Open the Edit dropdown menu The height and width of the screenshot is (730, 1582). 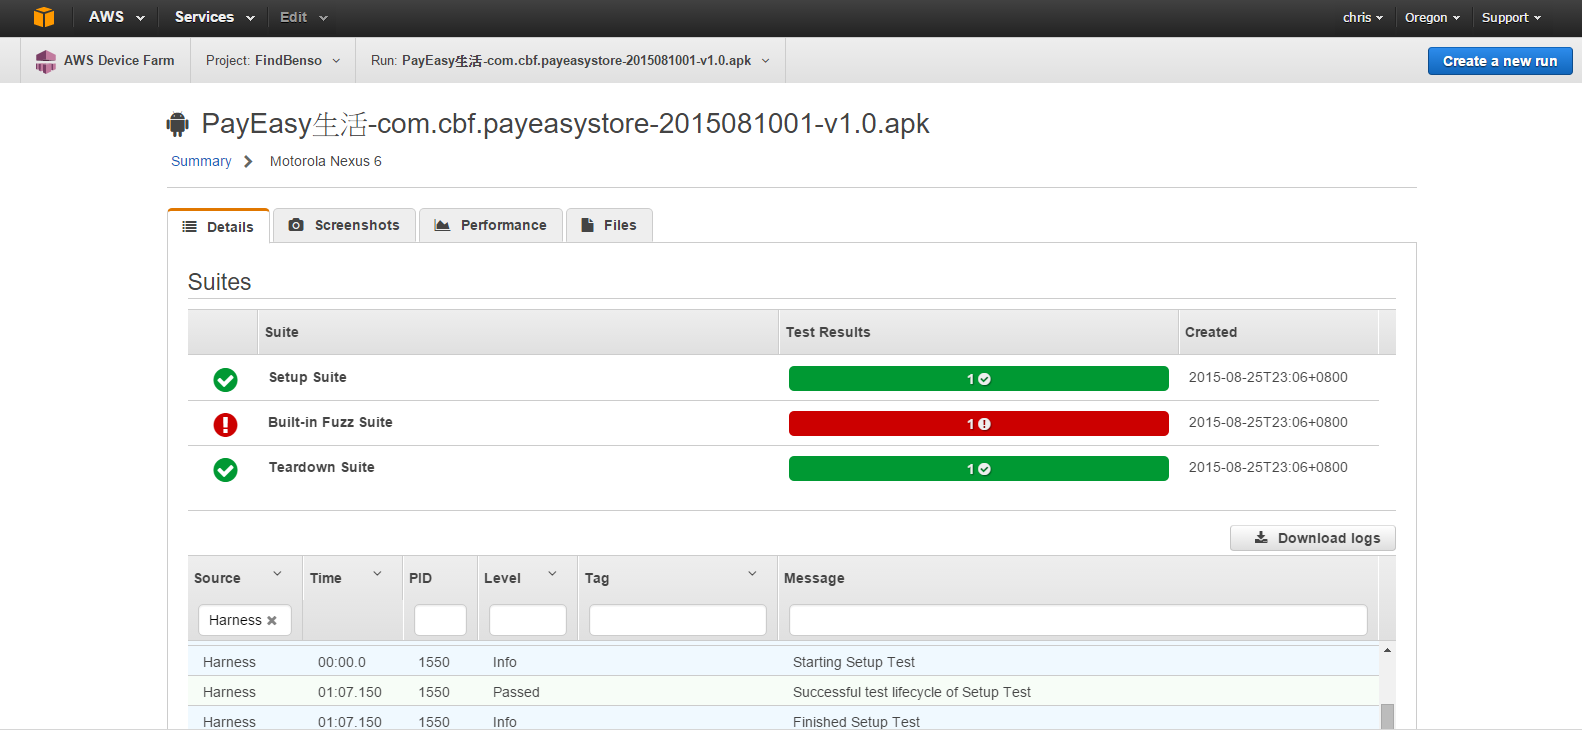(304, 17)
